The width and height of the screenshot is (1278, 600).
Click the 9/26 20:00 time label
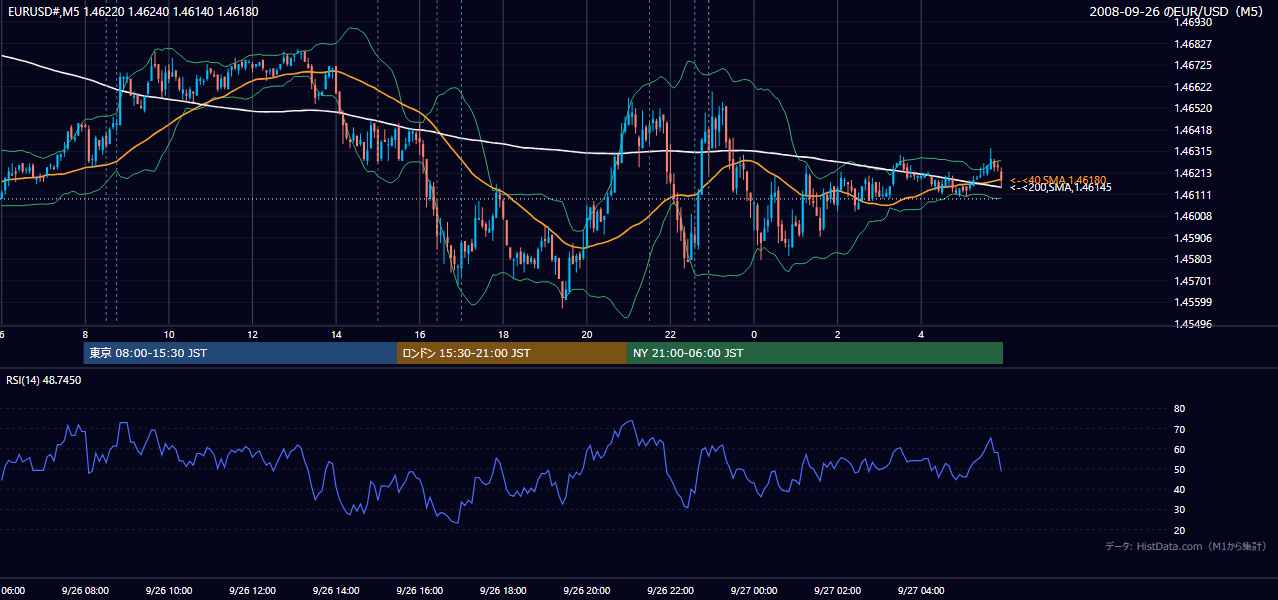(x=586, y=591)
